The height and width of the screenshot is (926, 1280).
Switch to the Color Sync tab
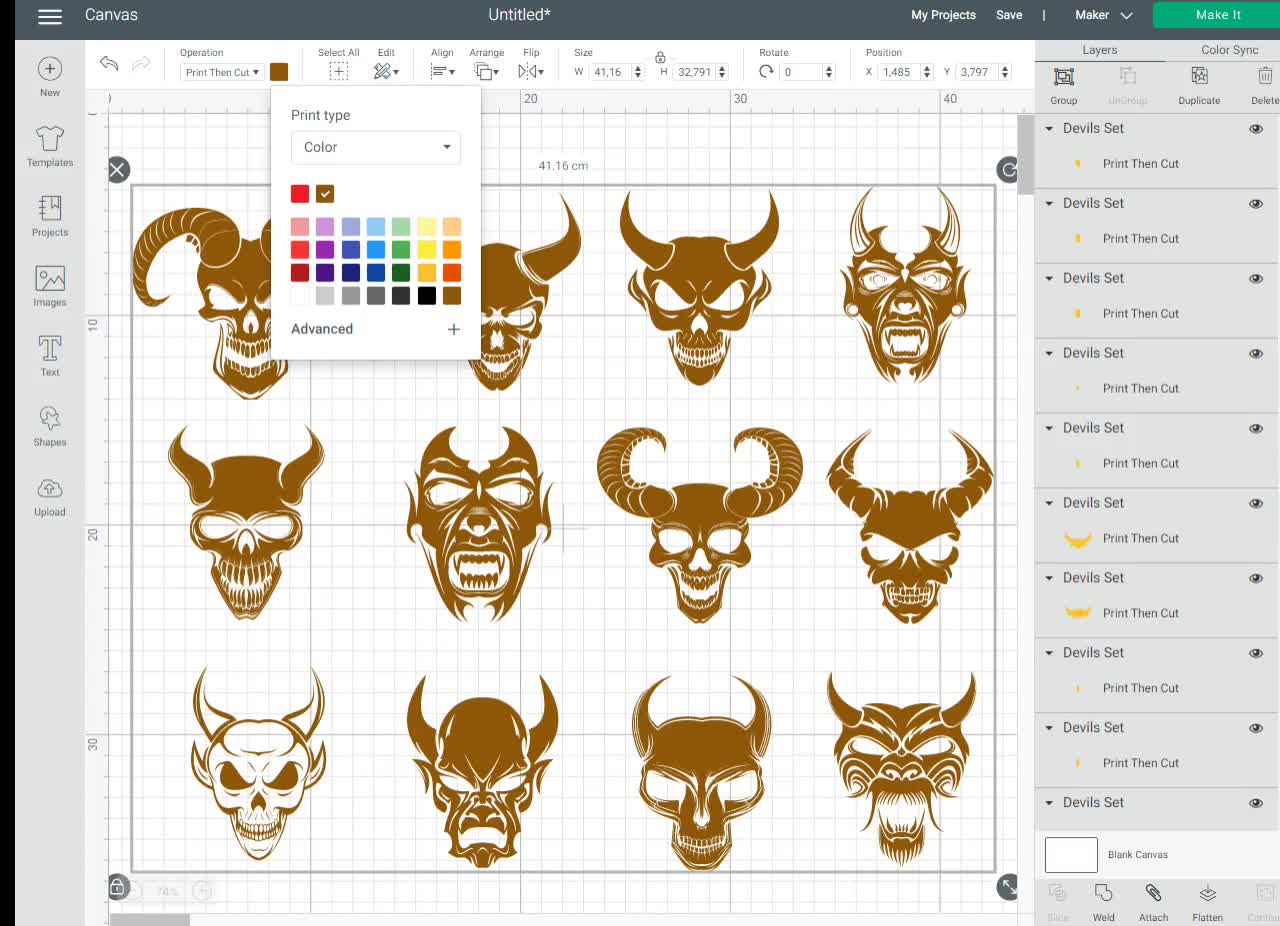point(1230,50)
